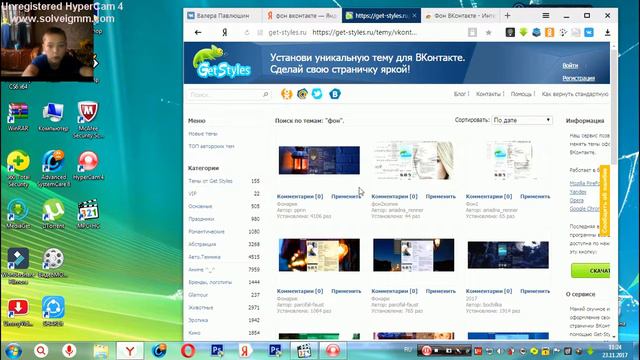Open 'ТОП авторских тем' in the menu
This screenshot has height=360, width=640.
(x=211, y=146)
